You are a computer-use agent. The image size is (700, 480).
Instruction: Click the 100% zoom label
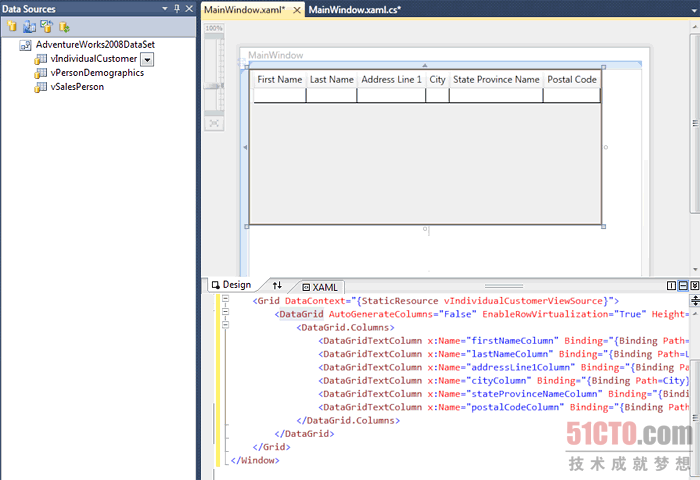pos(214,28)
